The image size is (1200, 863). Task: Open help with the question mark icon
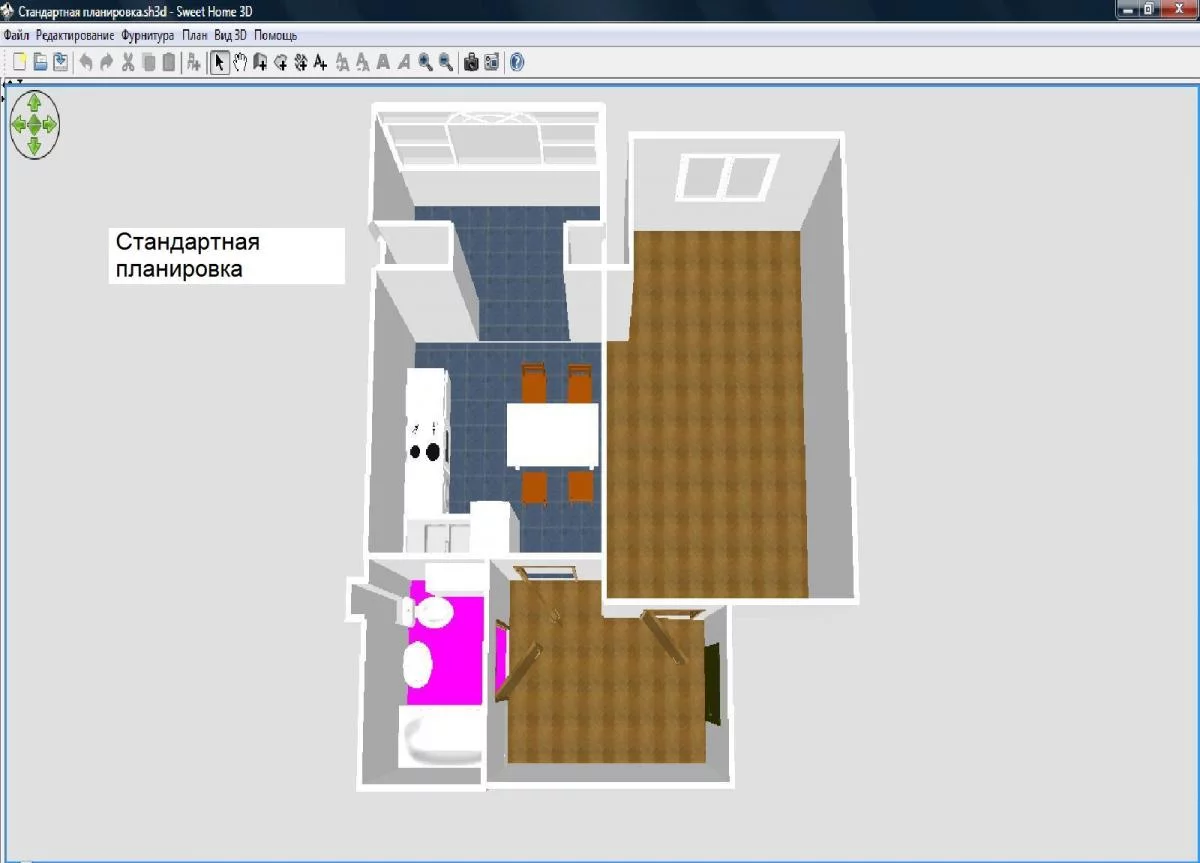[517, 62]
